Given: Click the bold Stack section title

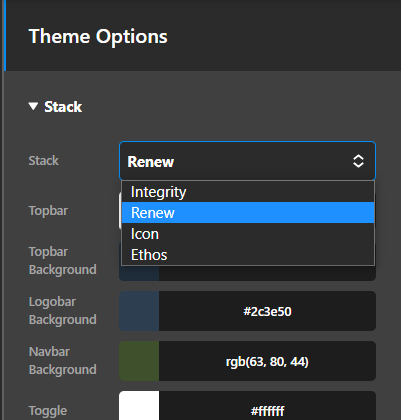Looking at the screenshot, I should pyautogui.click(x=63, y=107).
